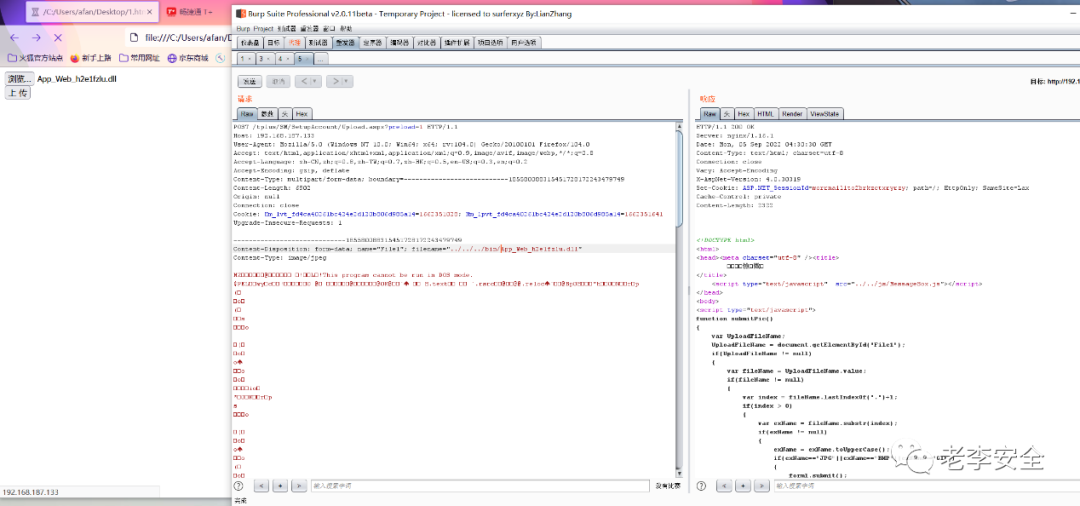
Task: Select the response Raw tab
Action: 710,114
